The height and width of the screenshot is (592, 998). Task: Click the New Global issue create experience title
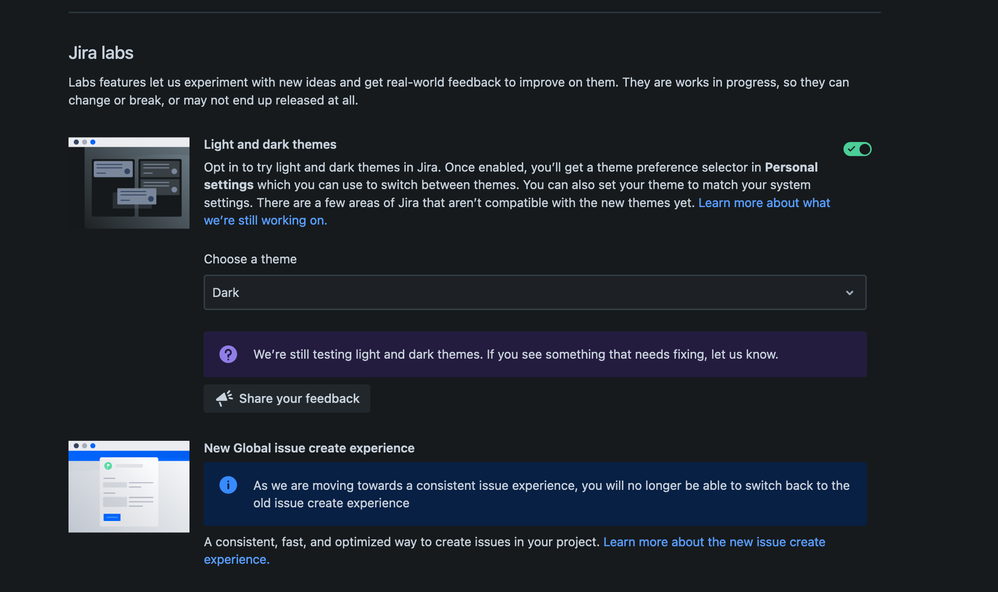point(309,448)
